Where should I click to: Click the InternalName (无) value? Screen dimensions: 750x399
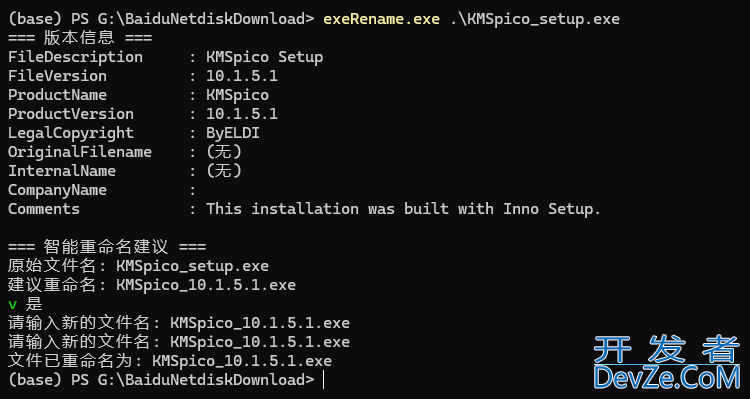pos(224,171)
